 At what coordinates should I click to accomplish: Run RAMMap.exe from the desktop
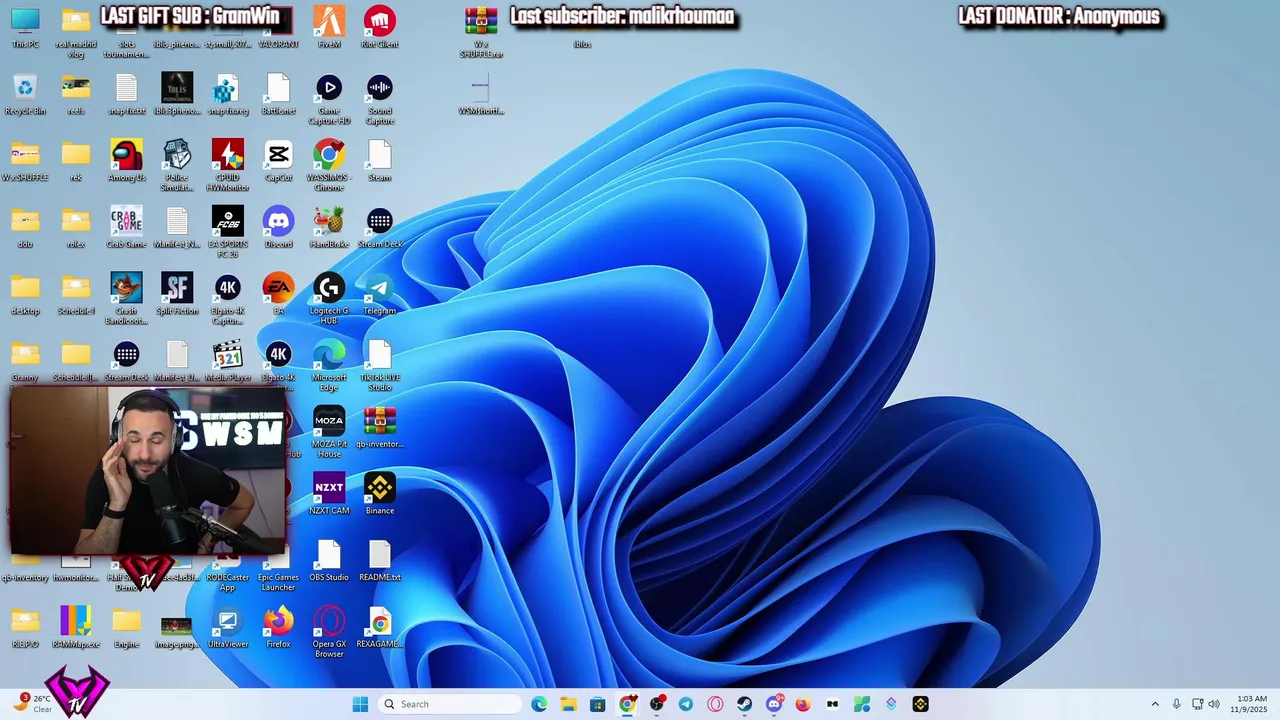76,627
